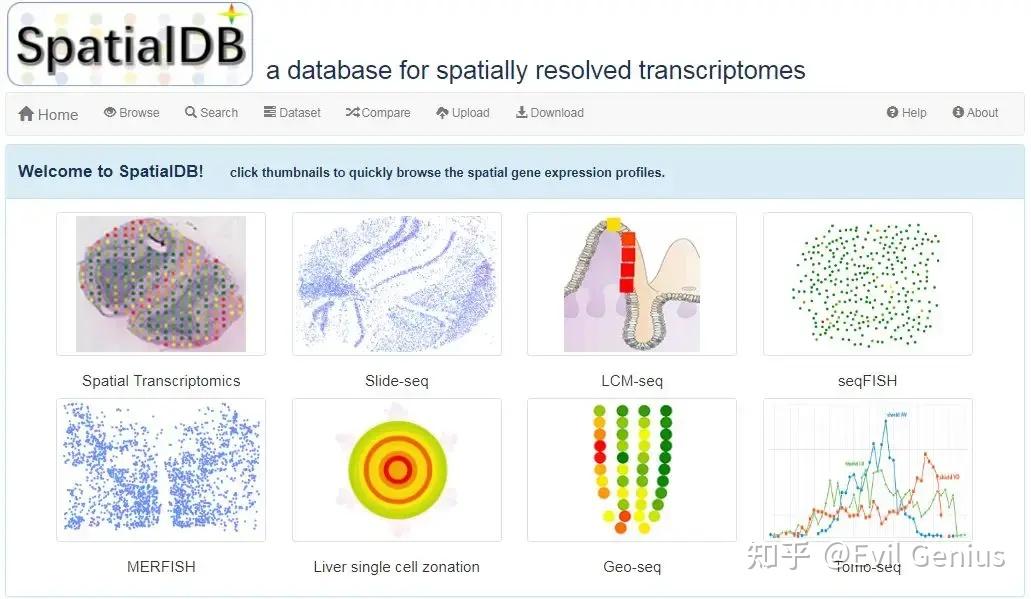Open the Spatial Transcriptomics thumbnail

[x=161, y=284]
